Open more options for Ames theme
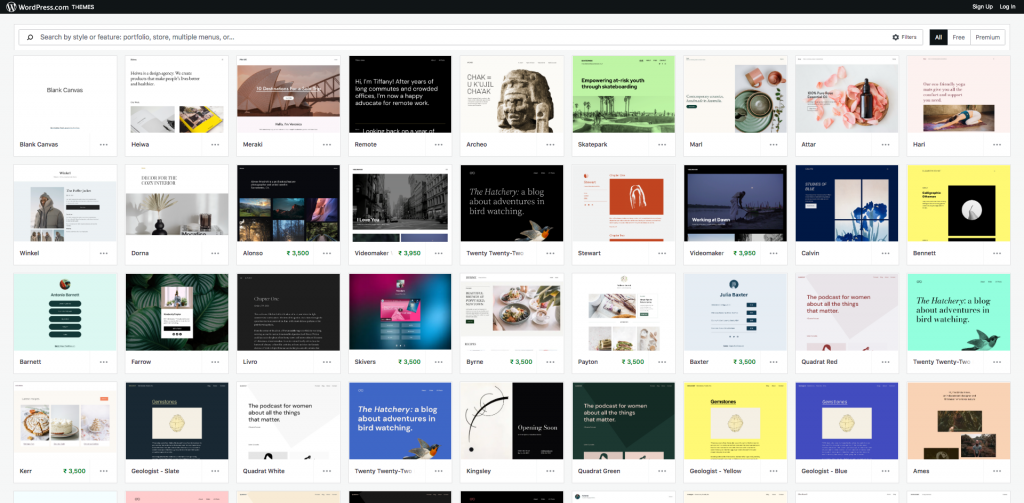 tap(997, 471)
